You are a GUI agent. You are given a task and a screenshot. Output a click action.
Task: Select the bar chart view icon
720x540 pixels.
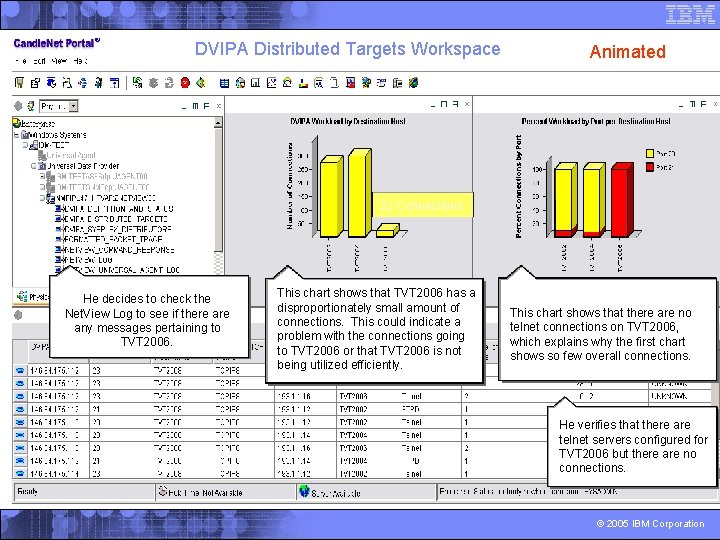(255, 83)
